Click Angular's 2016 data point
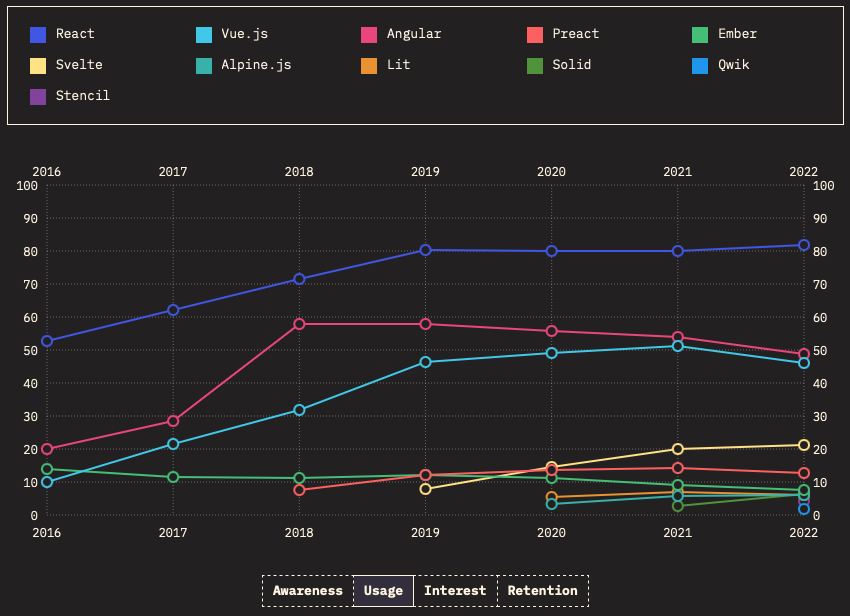The height and width of the screenshot is (616, 850). (x=47, y=449)
